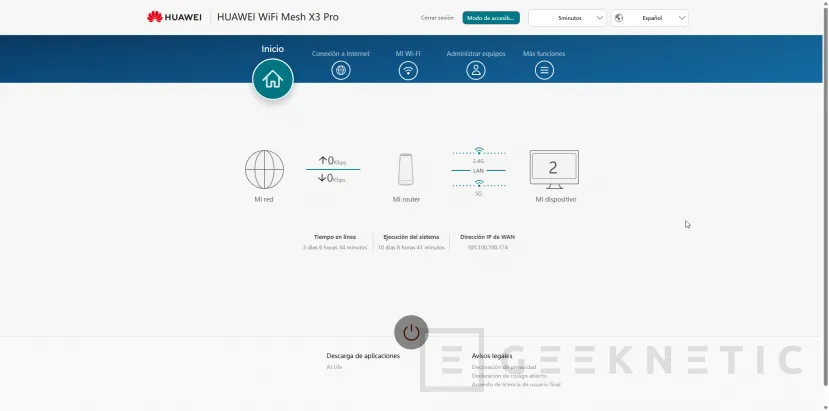The height and width of the screenshot is (411, 829).
Task: Select the Administrar equipos tab label
Action: [476, 53]
